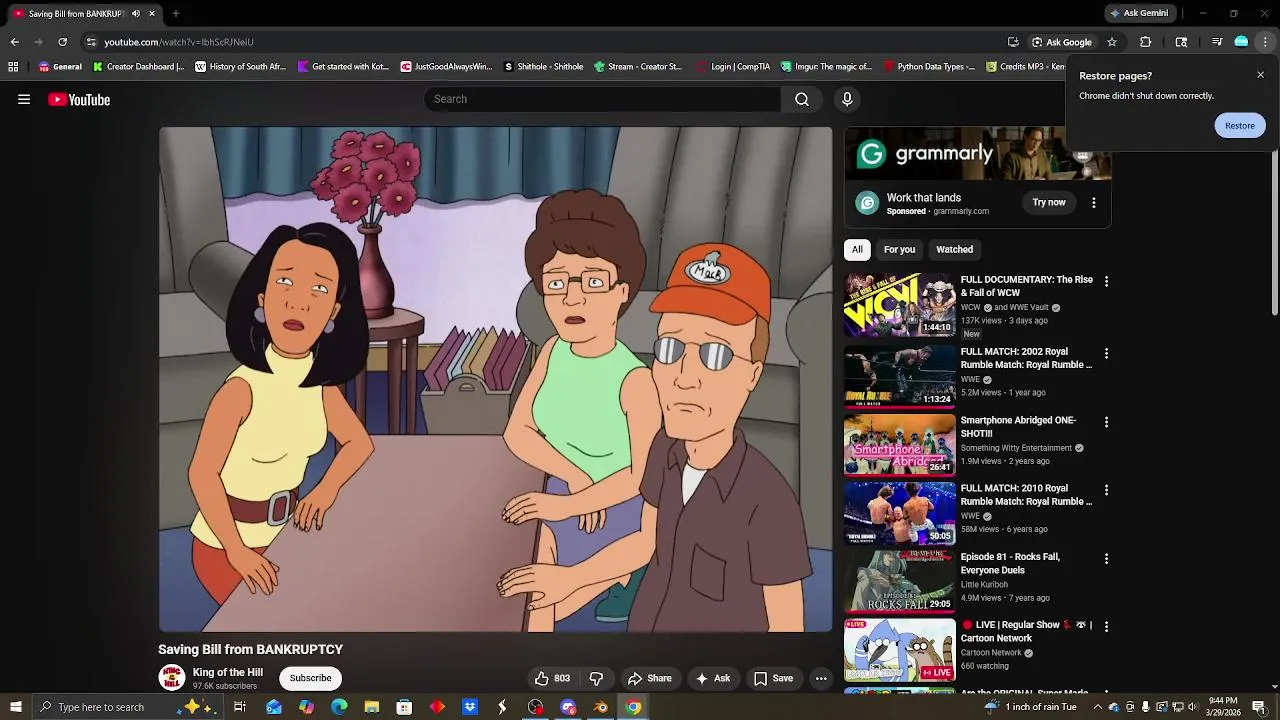Select the All filter chip
This screenshot has width=1280, height=720.
tap(857, 249)
